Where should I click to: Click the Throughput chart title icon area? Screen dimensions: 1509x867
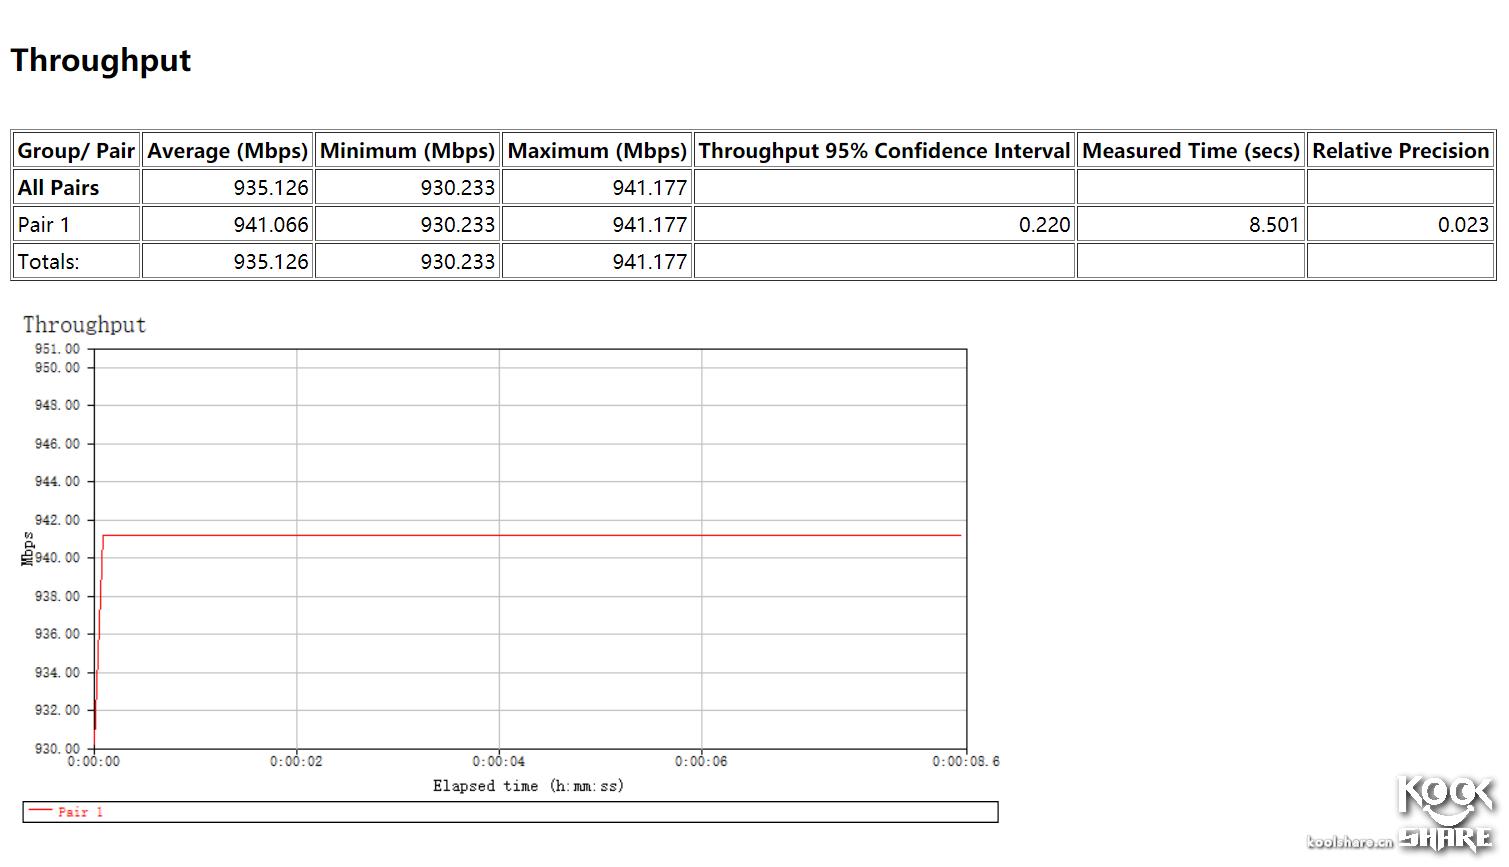pos(84,324)
